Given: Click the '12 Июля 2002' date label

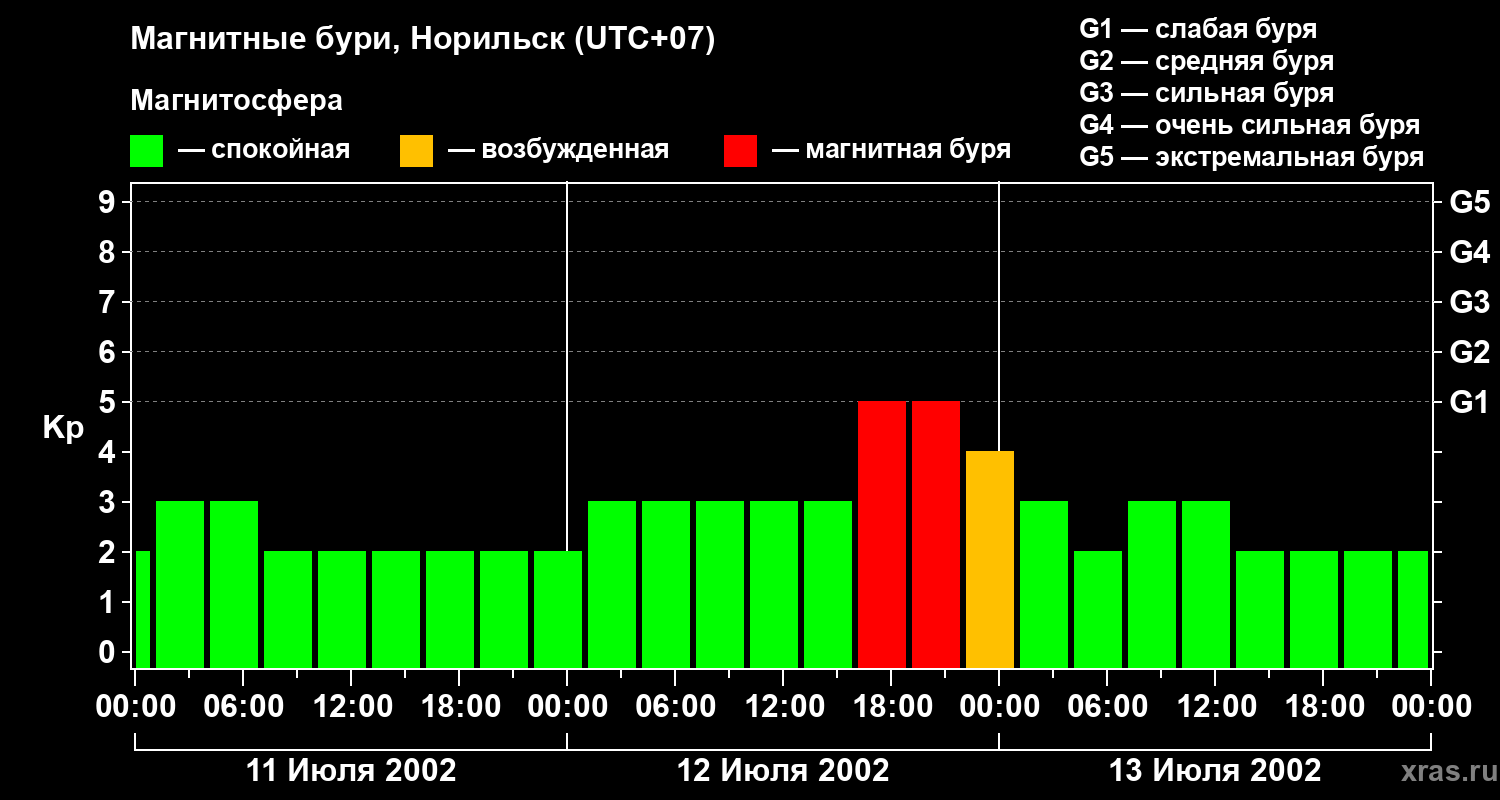Looking at the screenshot, I should point(783,771).
